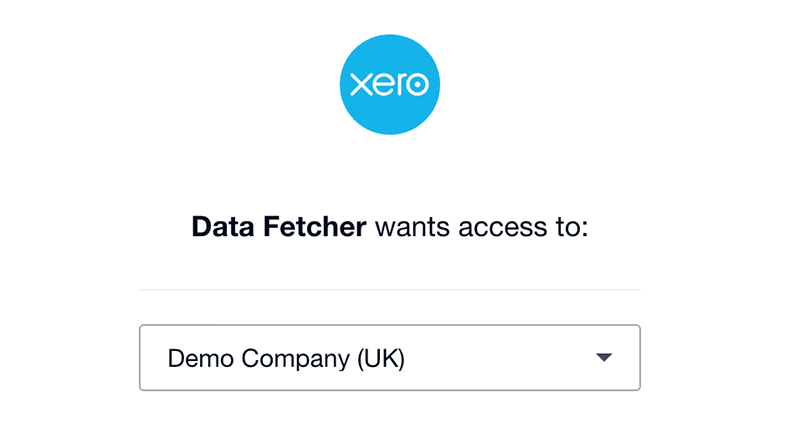This screenshot has height=428, width=800.
Task: Click the black triangle caret icon
Action: 604,358
